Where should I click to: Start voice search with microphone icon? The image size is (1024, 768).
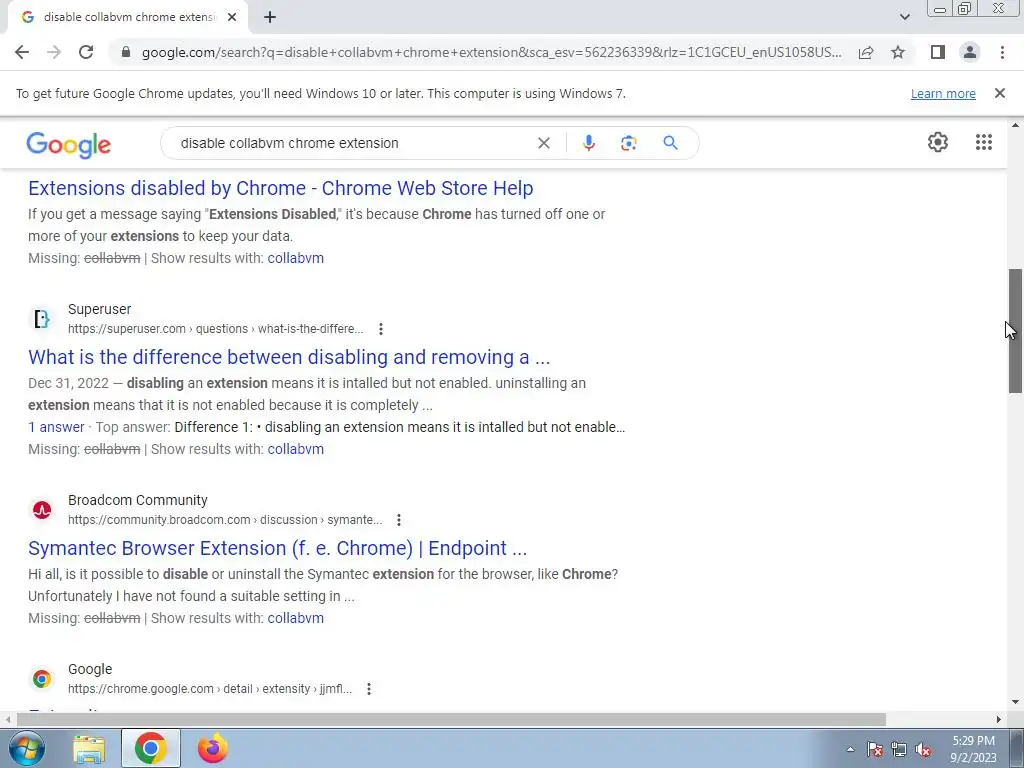pyautogui.click(x=588, y=143)
